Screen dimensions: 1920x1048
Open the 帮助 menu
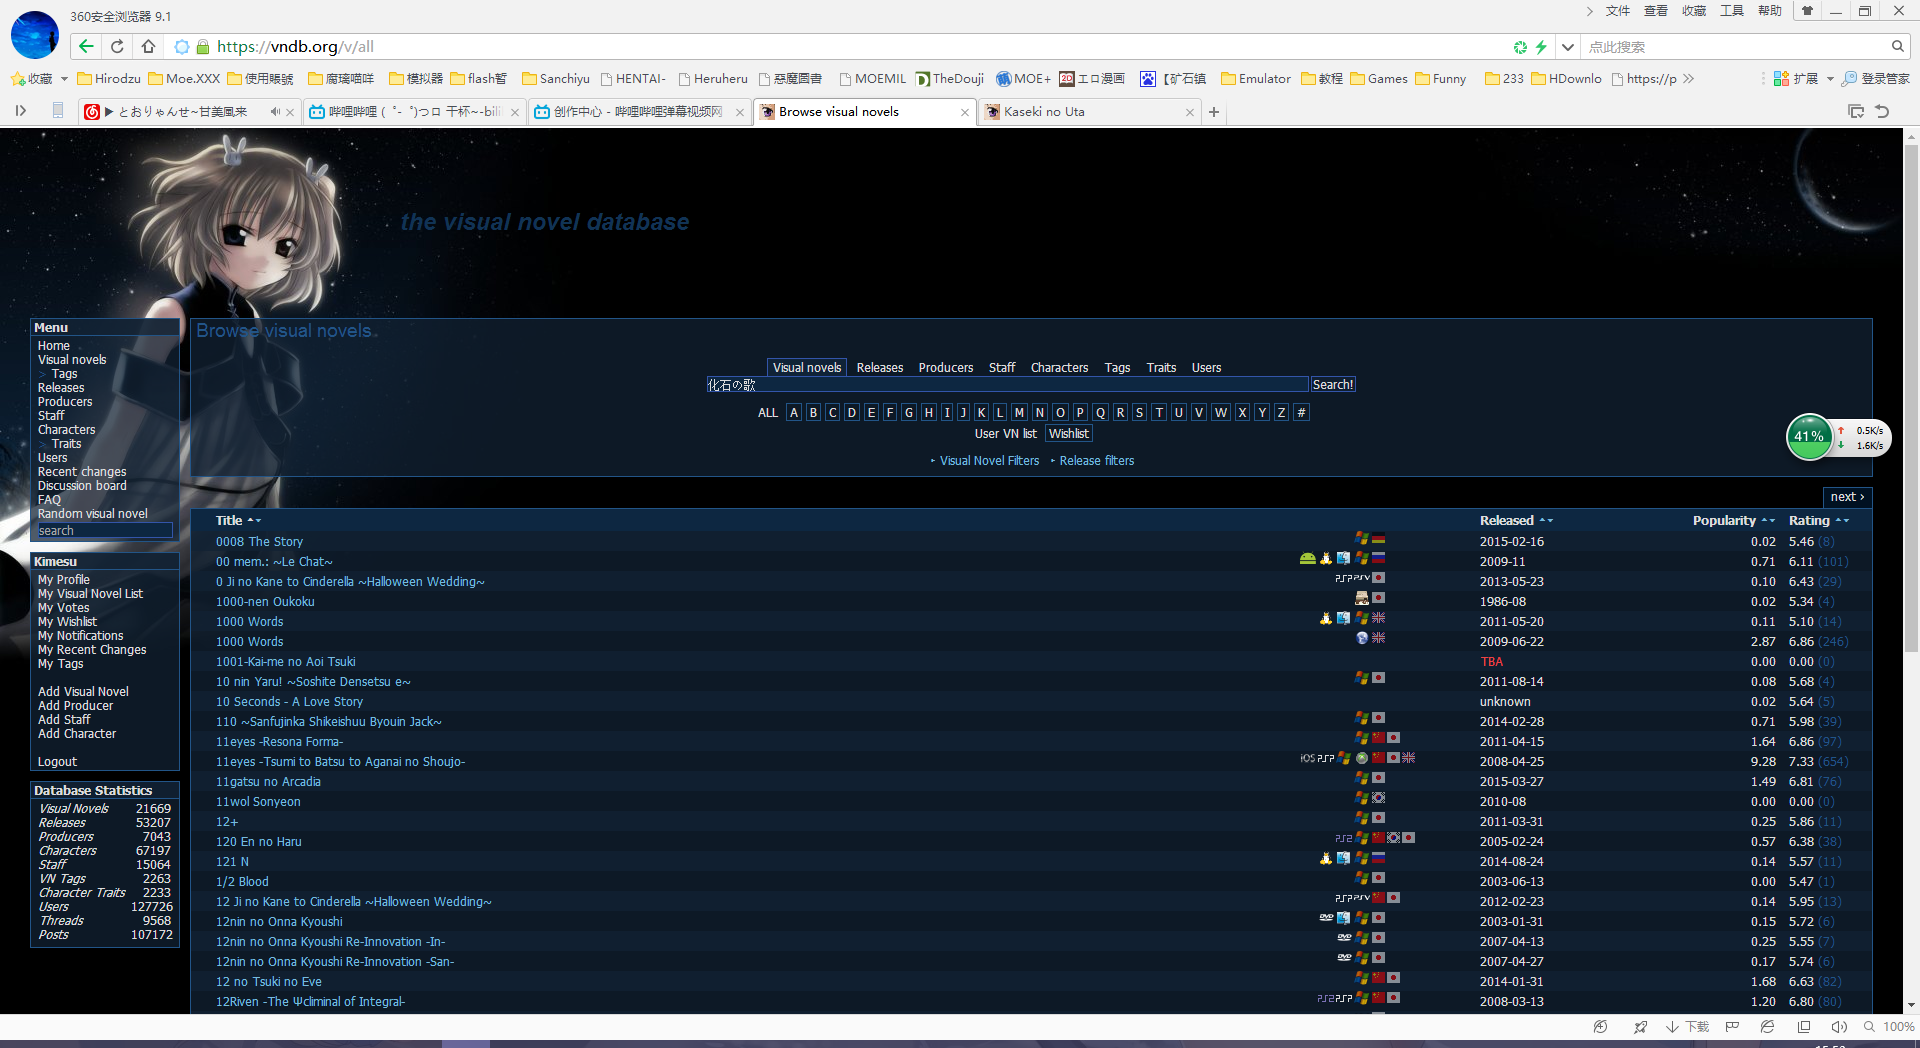(1769, 11)
